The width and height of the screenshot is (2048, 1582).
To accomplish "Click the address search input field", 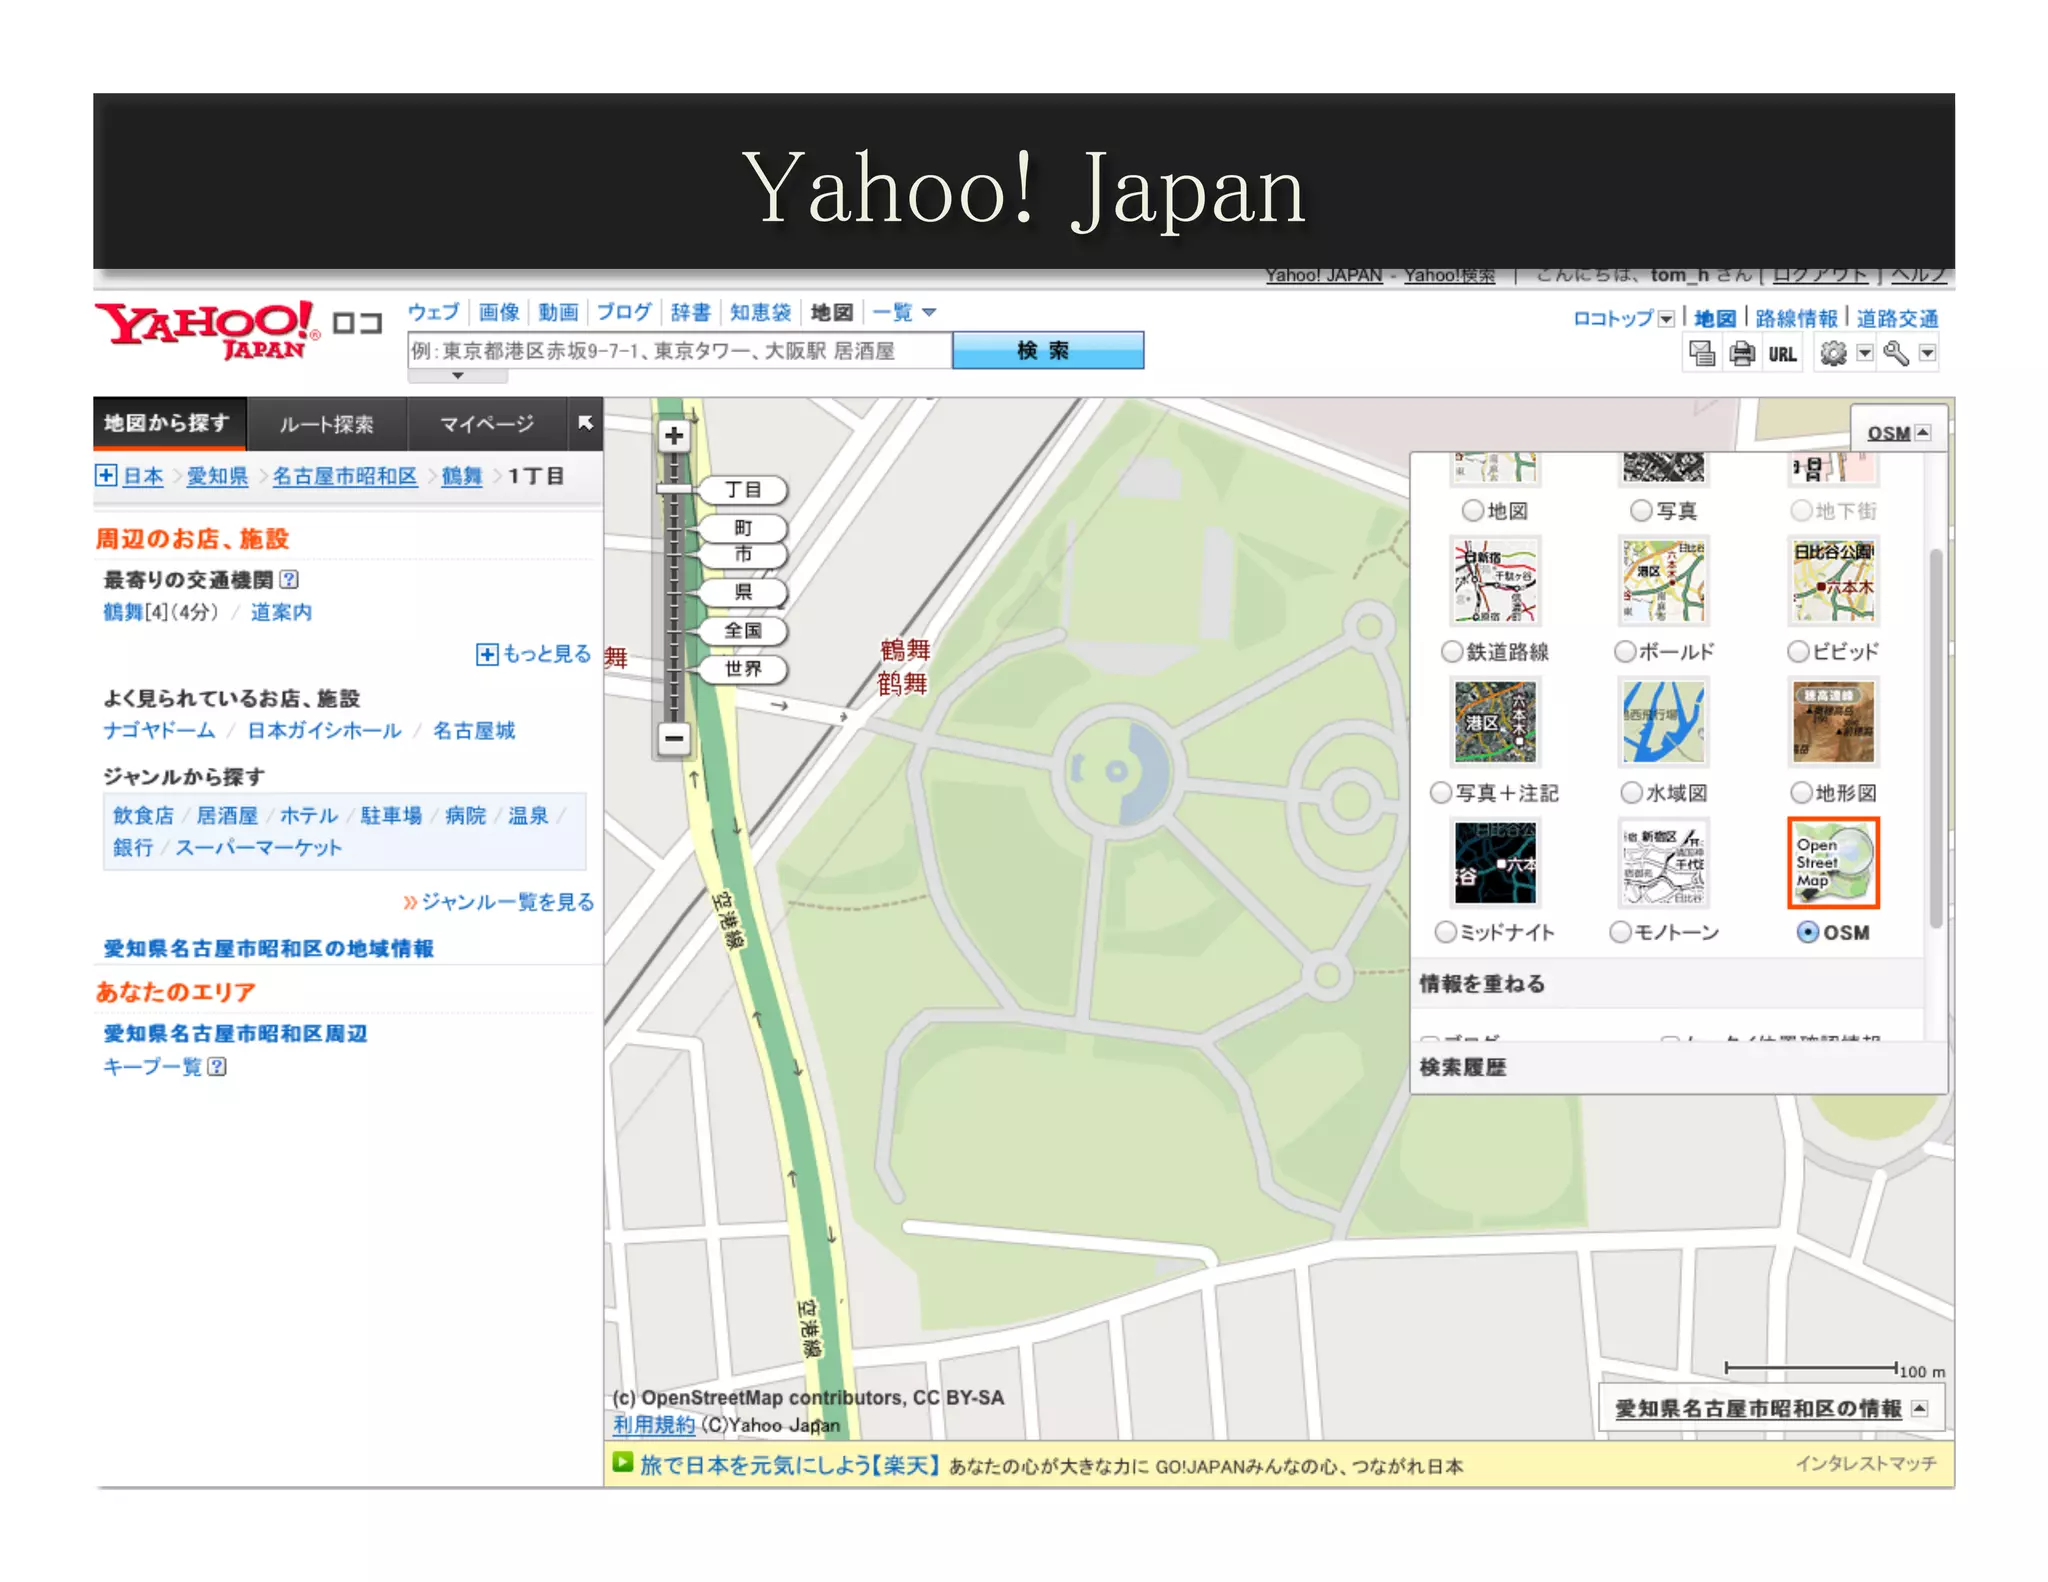I will [x=680, y=351].
